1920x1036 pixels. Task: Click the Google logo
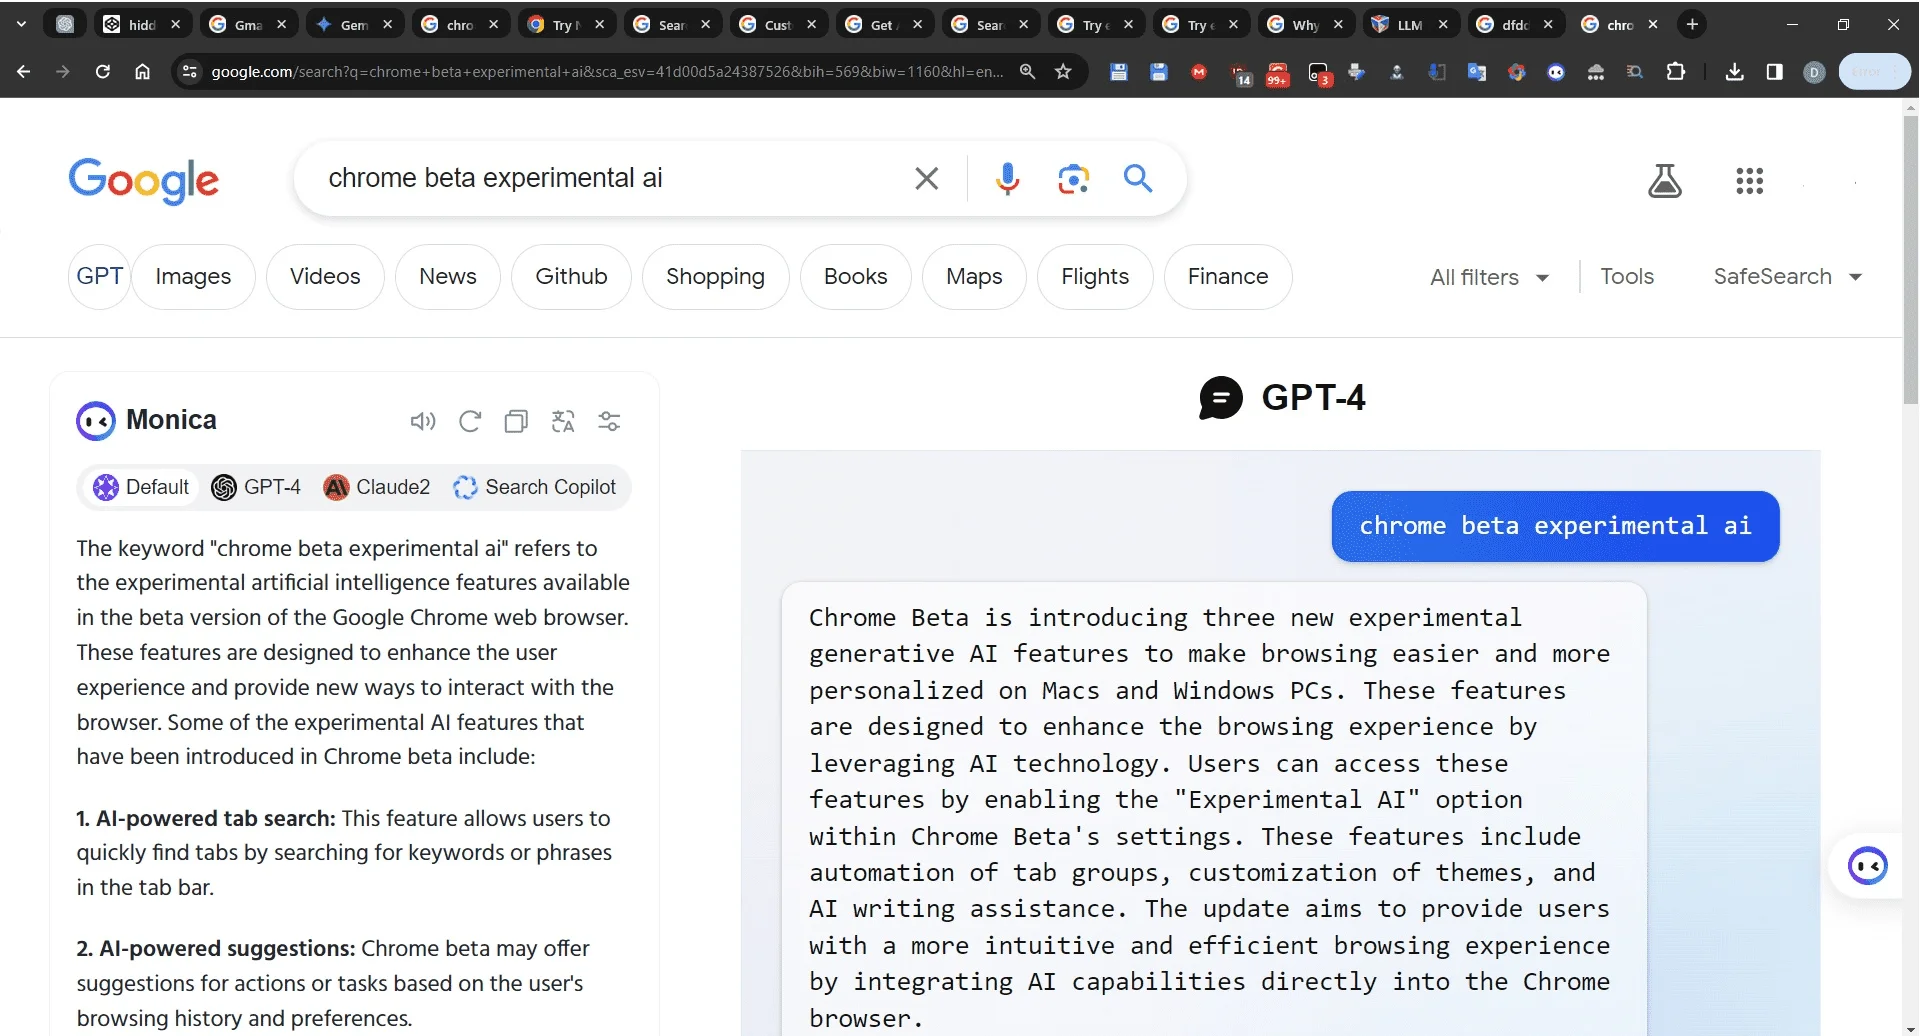(144, 181)
